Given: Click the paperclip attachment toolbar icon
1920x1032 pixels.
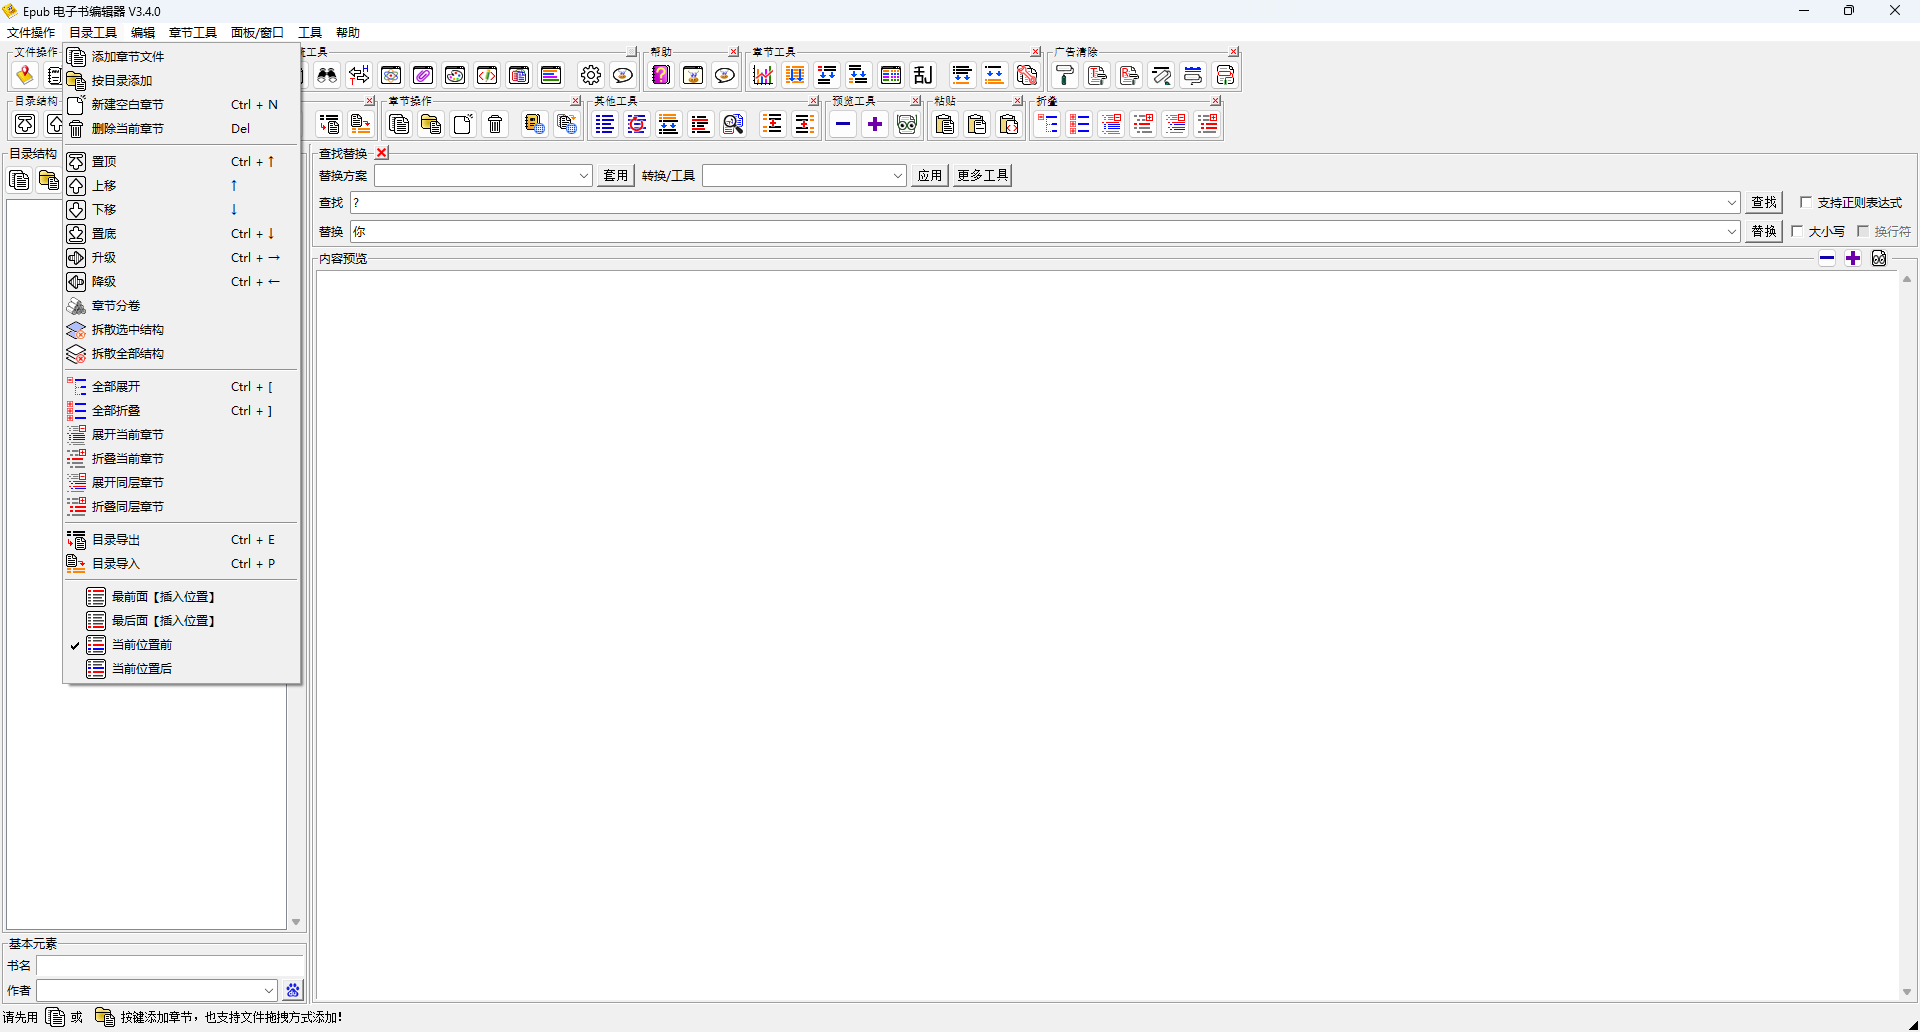Looking at the screenshot, I should 423,75.
